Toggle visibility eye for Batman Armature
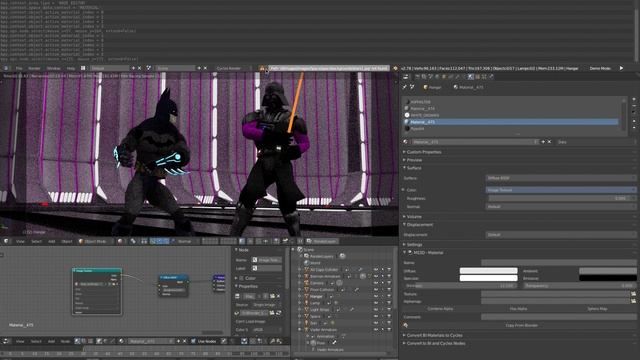 [376, 276]
